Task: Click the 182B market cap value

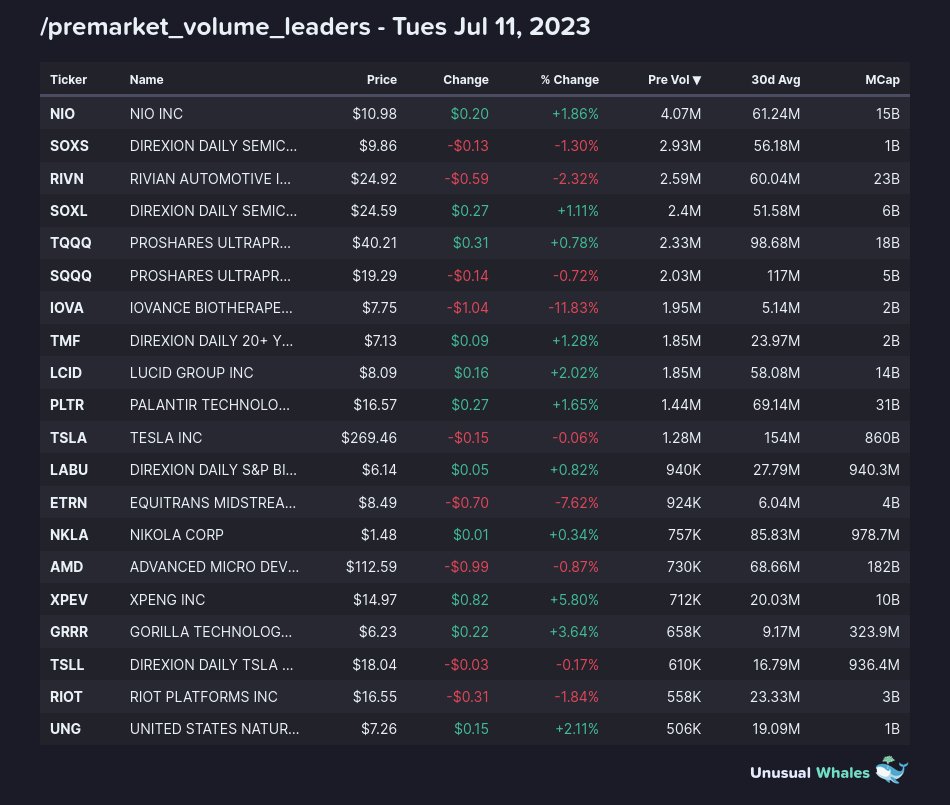Action: pyautogui.click(x=883, y=567)
